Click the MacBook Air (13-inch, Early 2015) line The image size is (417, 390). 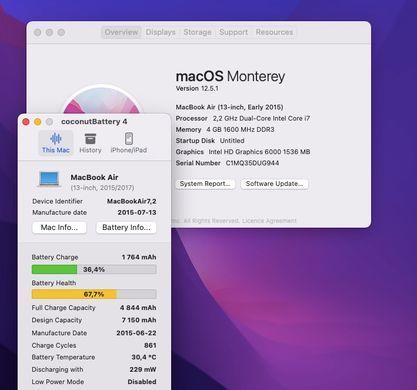[229, 107]
